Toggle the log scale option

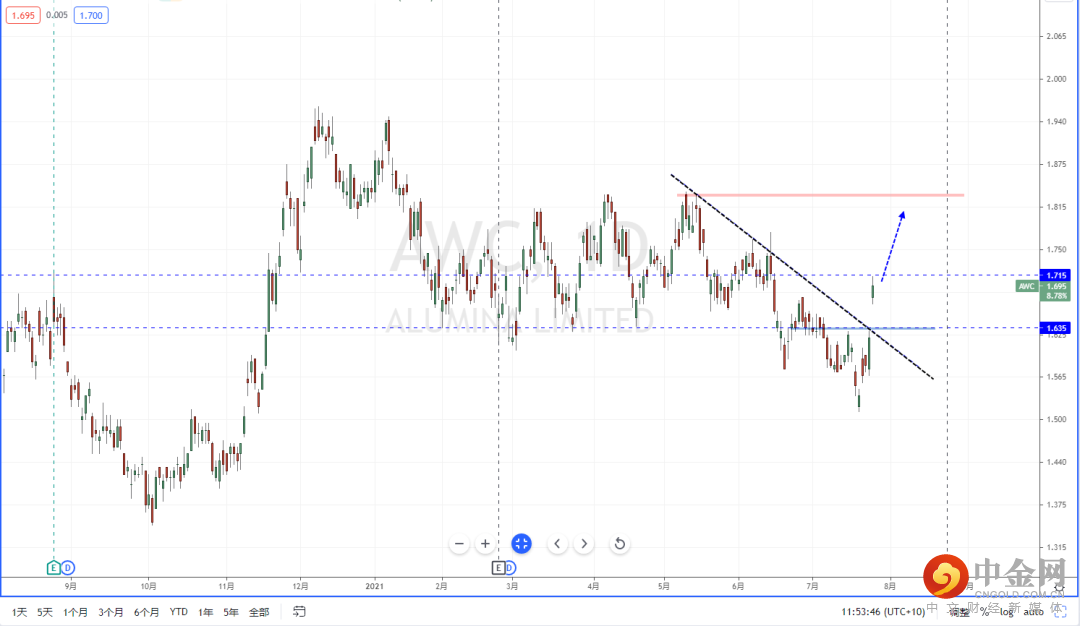(x=1007, y=612)
